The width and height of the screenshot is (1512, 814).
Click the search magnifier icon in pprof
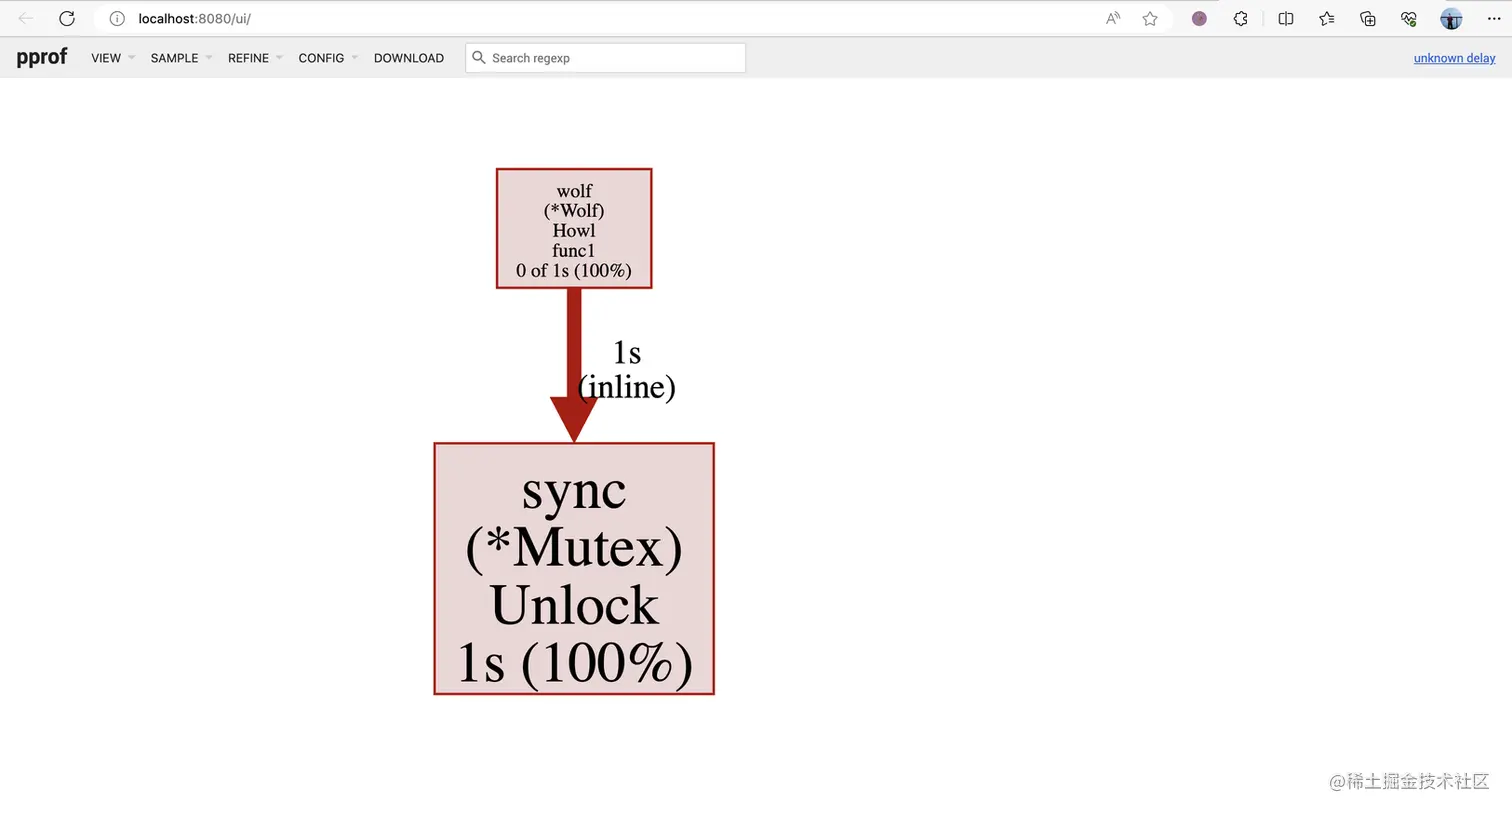coord(479,57)
